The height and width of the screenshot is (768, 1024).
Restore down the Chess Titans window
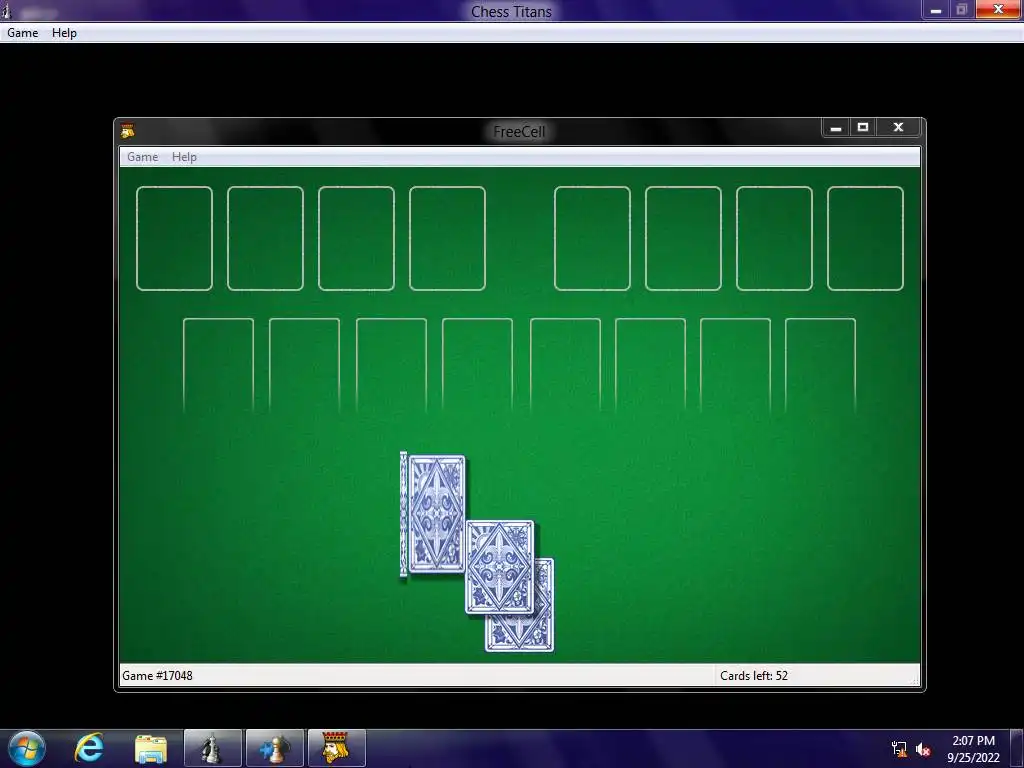pos(961,10)
